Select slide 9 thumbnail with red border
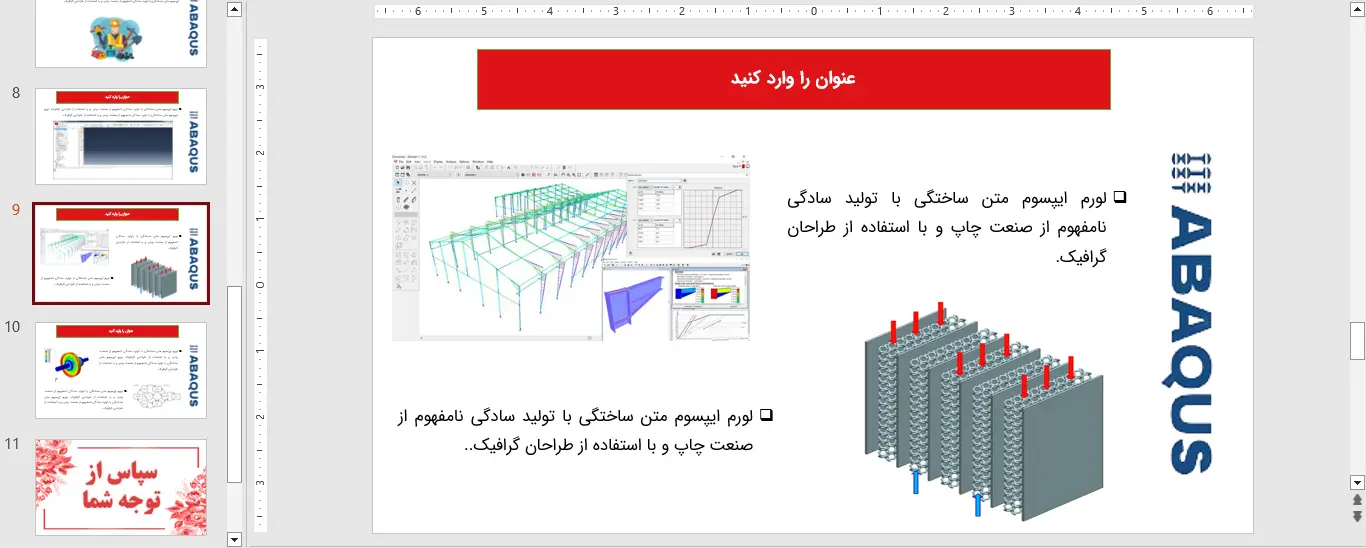Viewport: 1366px width, 548px height. pos(121,253)
